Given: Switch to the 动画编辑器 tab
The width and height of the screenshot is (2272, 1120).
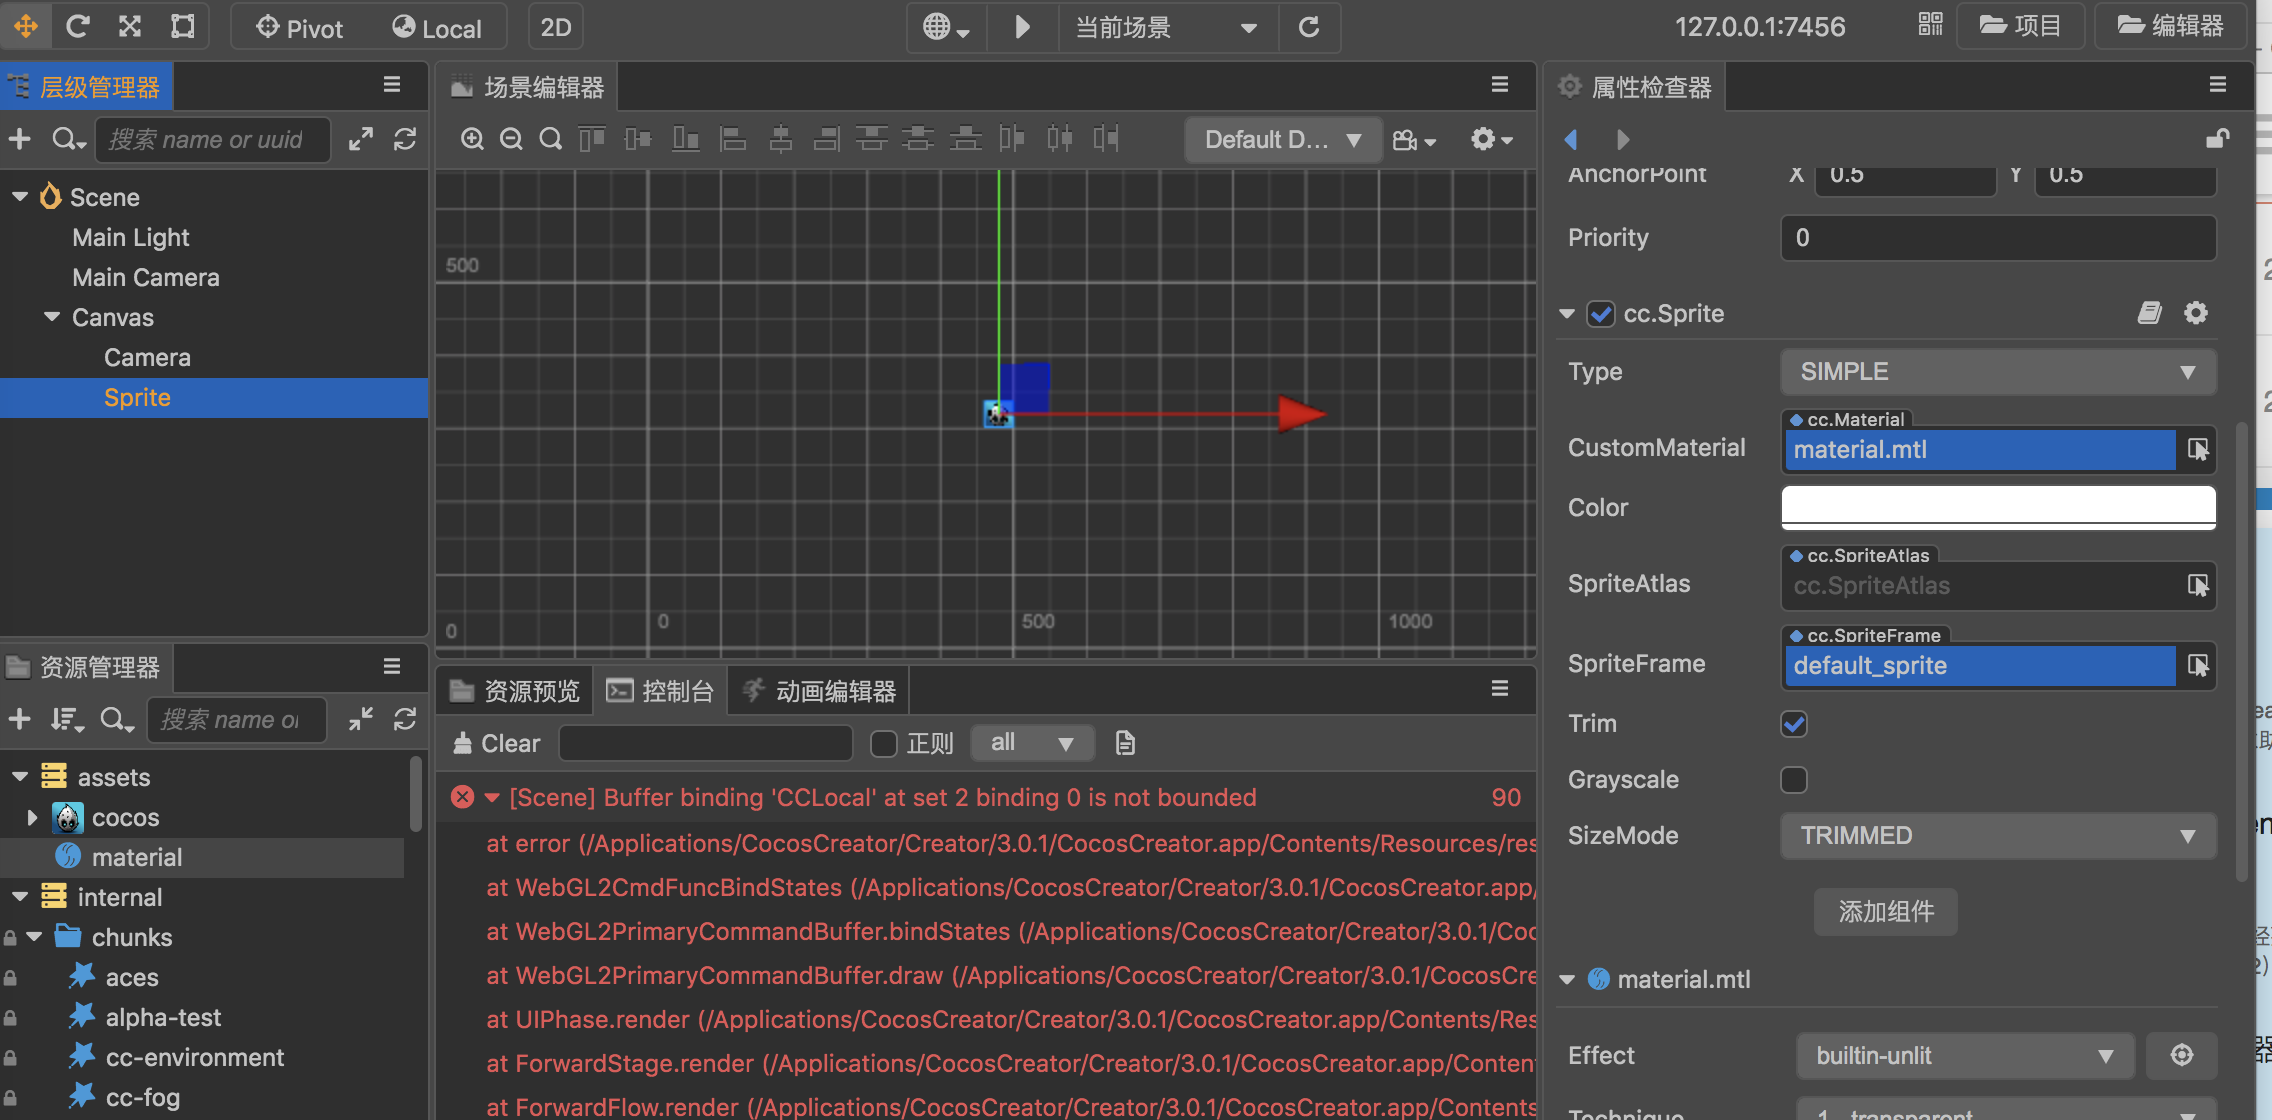Looking at the screenshot, I should tap(820, 691).
